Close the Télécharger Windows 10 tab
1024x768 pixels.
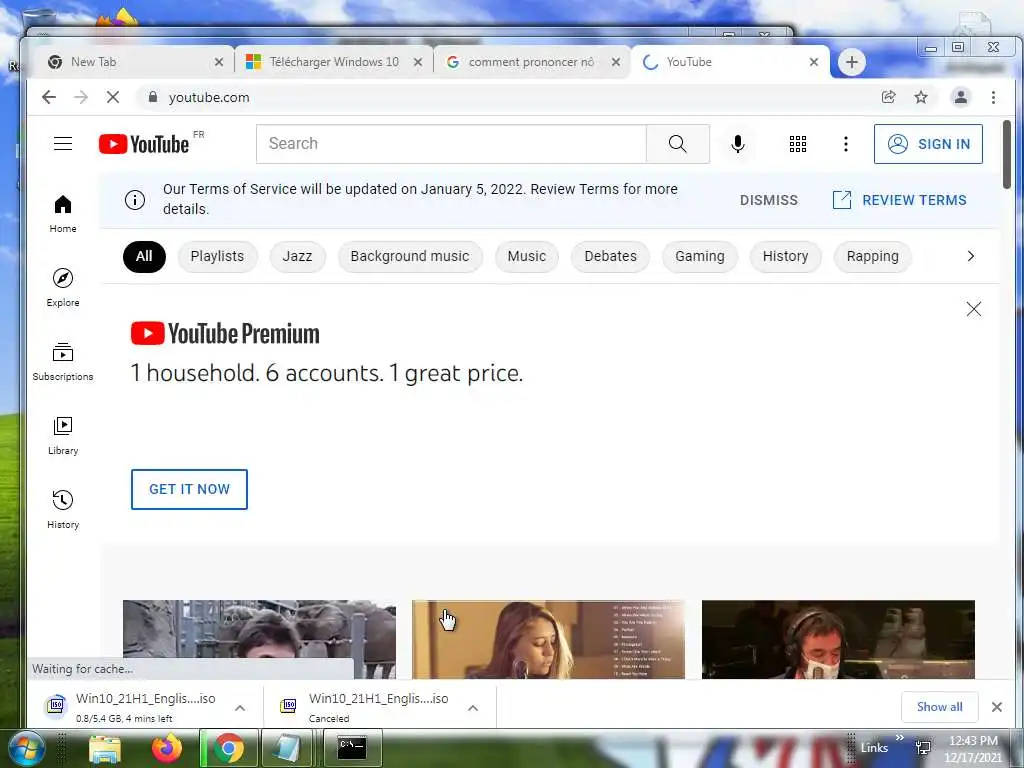click(418, 62)
